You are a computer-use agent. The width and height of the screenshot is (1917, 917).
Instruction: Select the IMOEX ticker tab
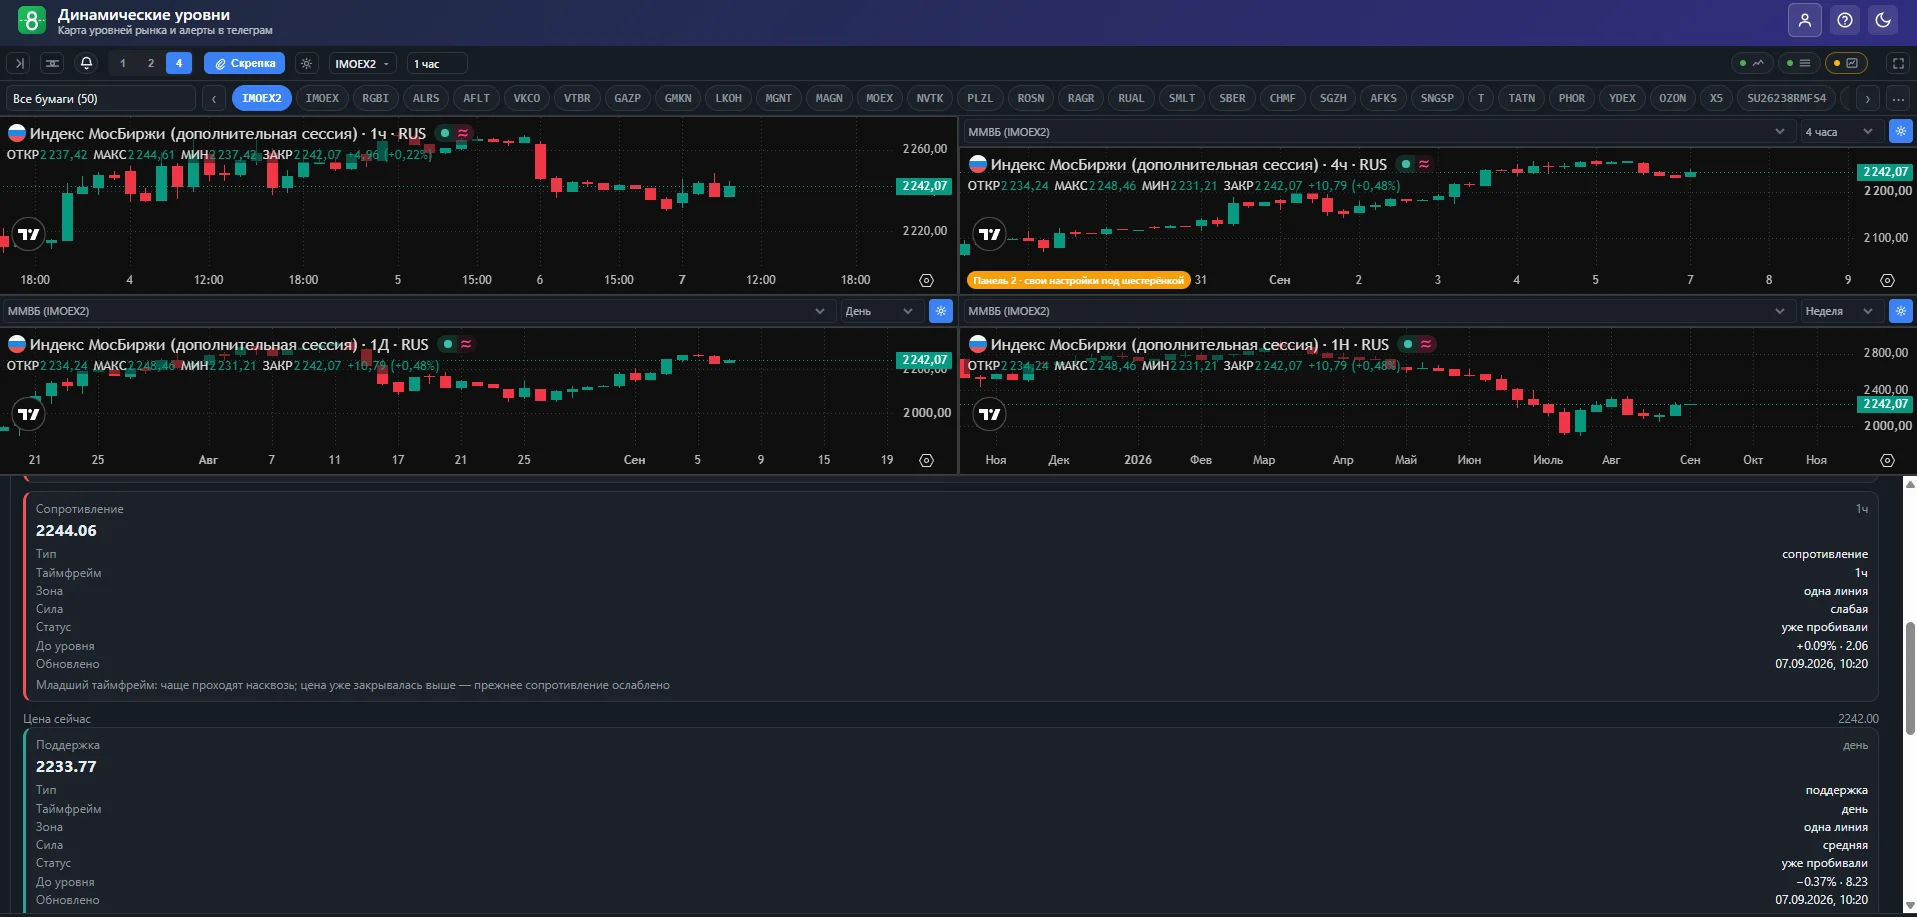click(x=322, y=98)
